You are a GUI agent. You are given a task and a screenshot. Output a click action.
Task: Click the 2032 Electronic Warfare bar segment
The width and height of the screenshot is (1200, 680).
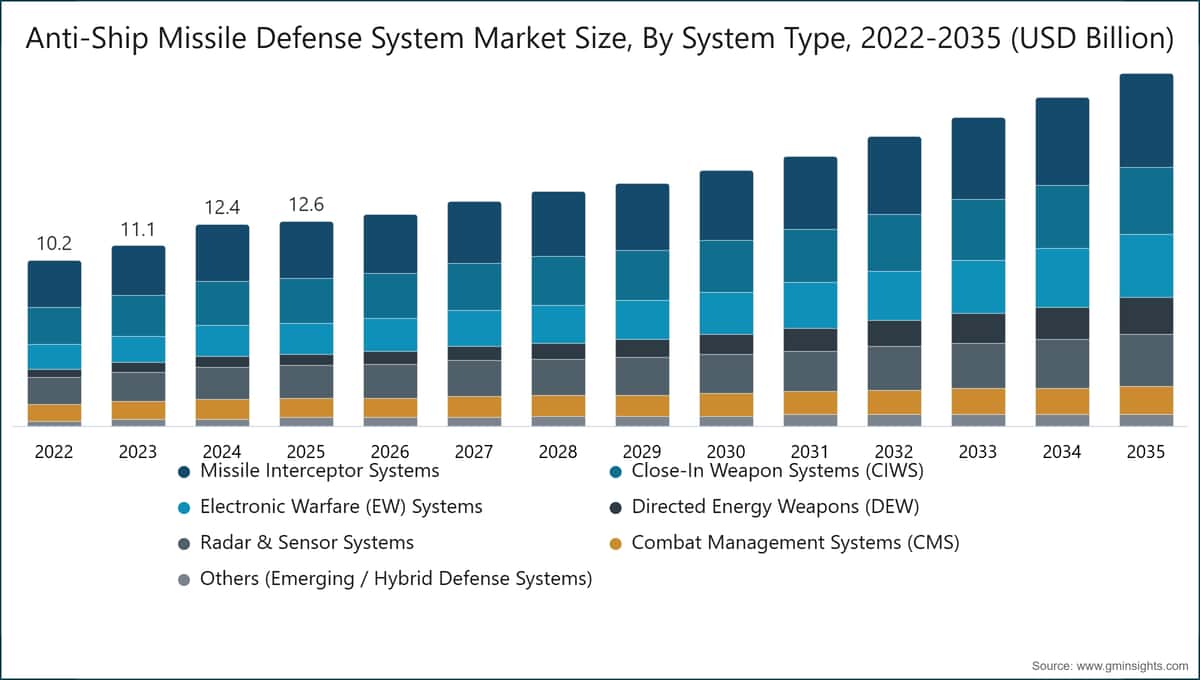click(894, 296)
